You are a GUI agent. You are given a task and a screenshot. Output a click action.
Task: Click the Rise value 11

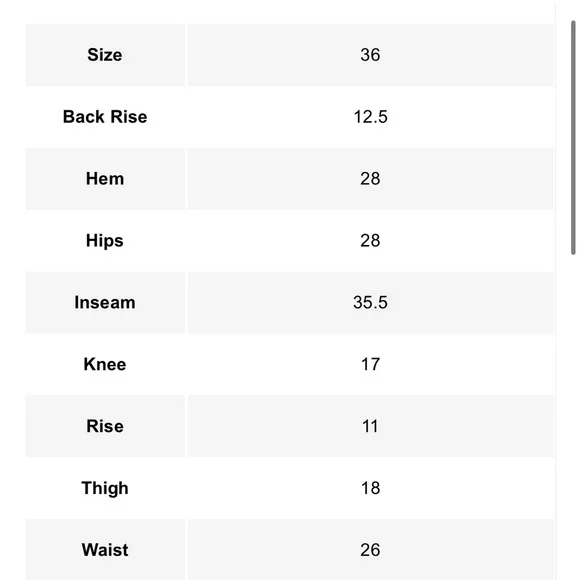click(x=370, y=426)
